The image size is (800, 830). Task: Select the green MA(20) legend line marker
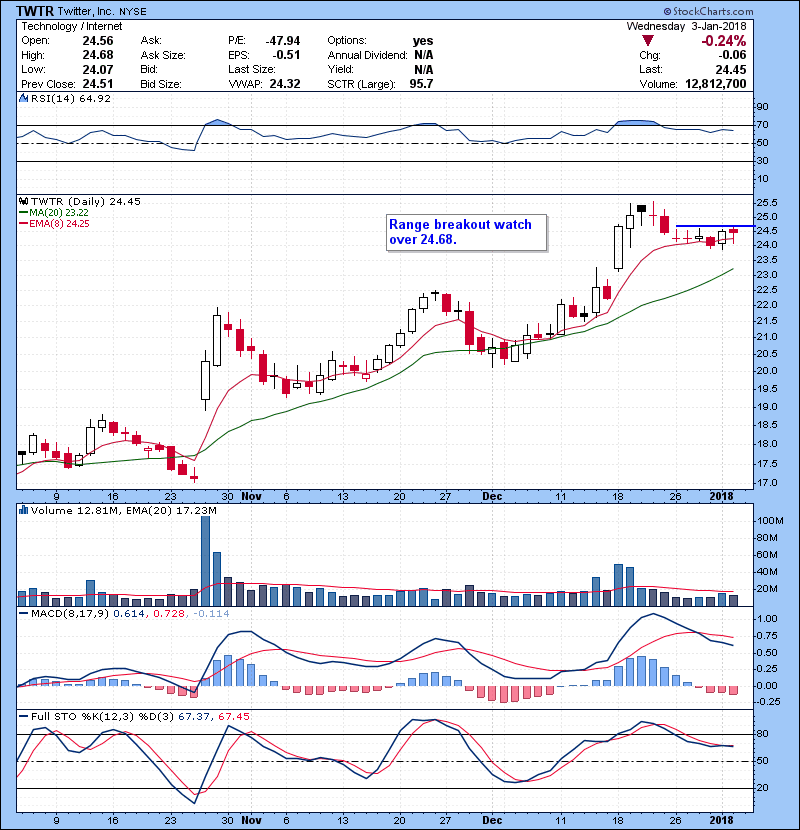pos(23,213)
